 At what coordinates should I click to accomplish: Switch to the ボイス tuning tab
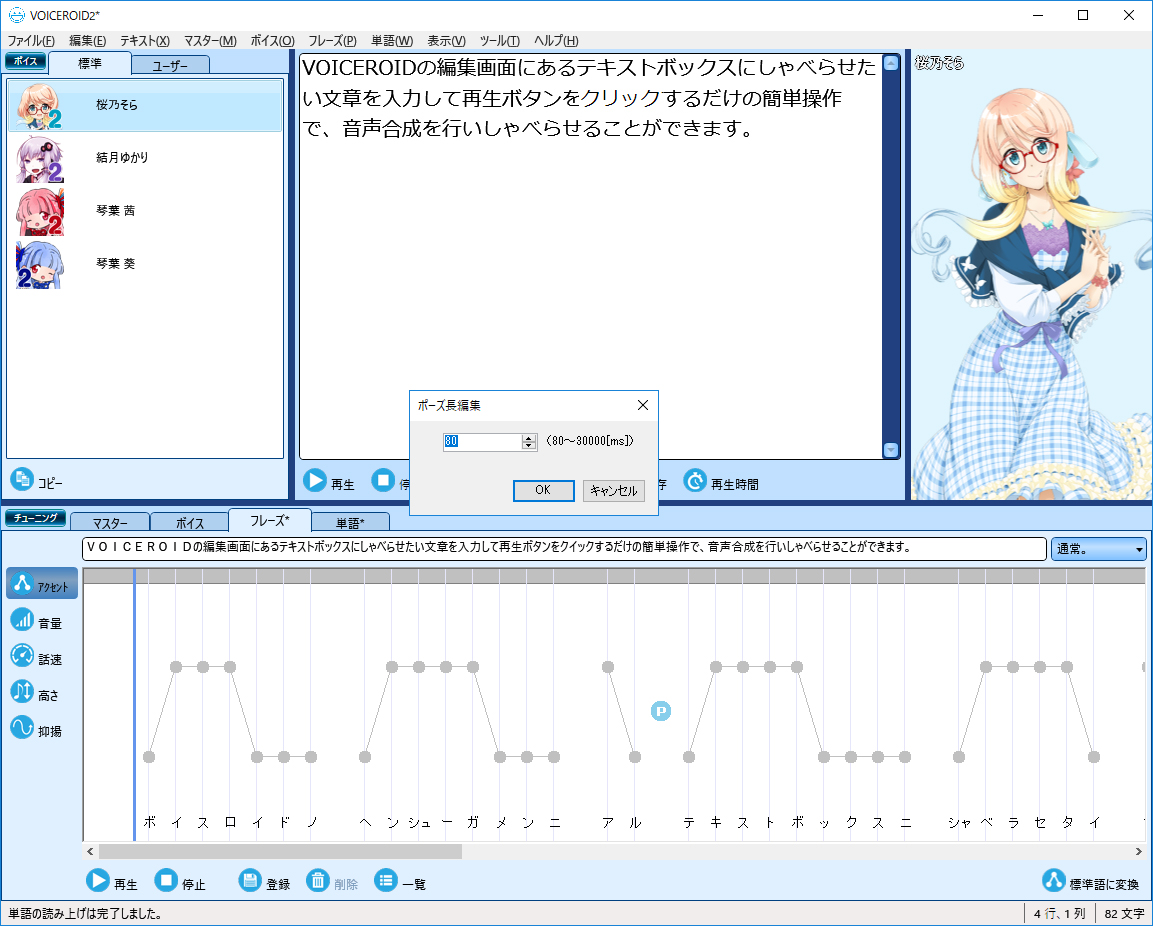190,522
